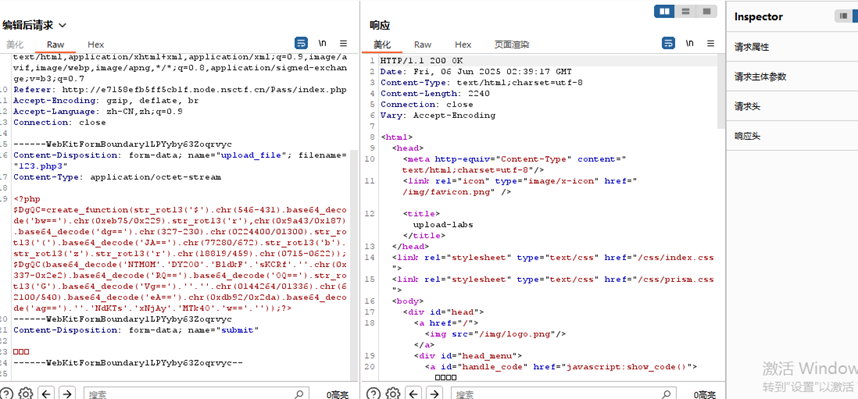The width and height of the screenshot is (858, 399).
Task: Select top-bottom split layout icon
Action: click(x=685, y=11)
